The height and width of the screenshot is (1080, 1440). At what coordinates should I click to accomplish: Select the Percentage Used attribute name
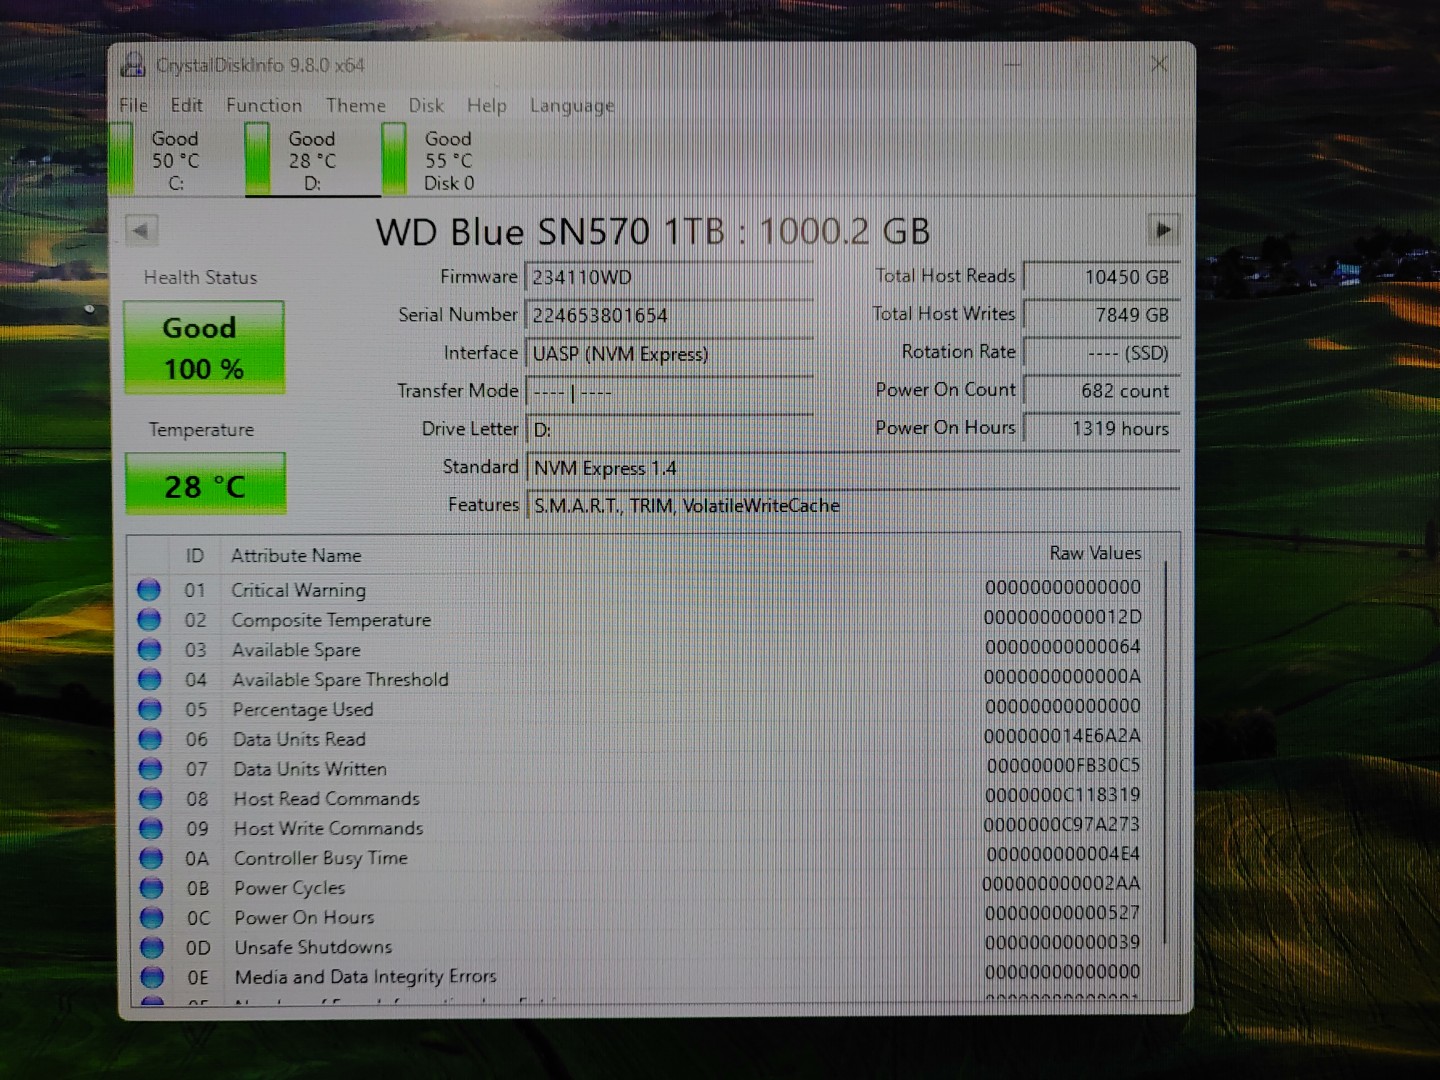click(x=303, y=709)
